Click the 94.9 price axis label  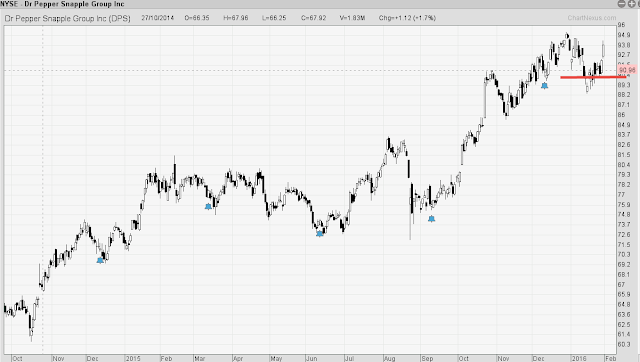coord(624,35)
